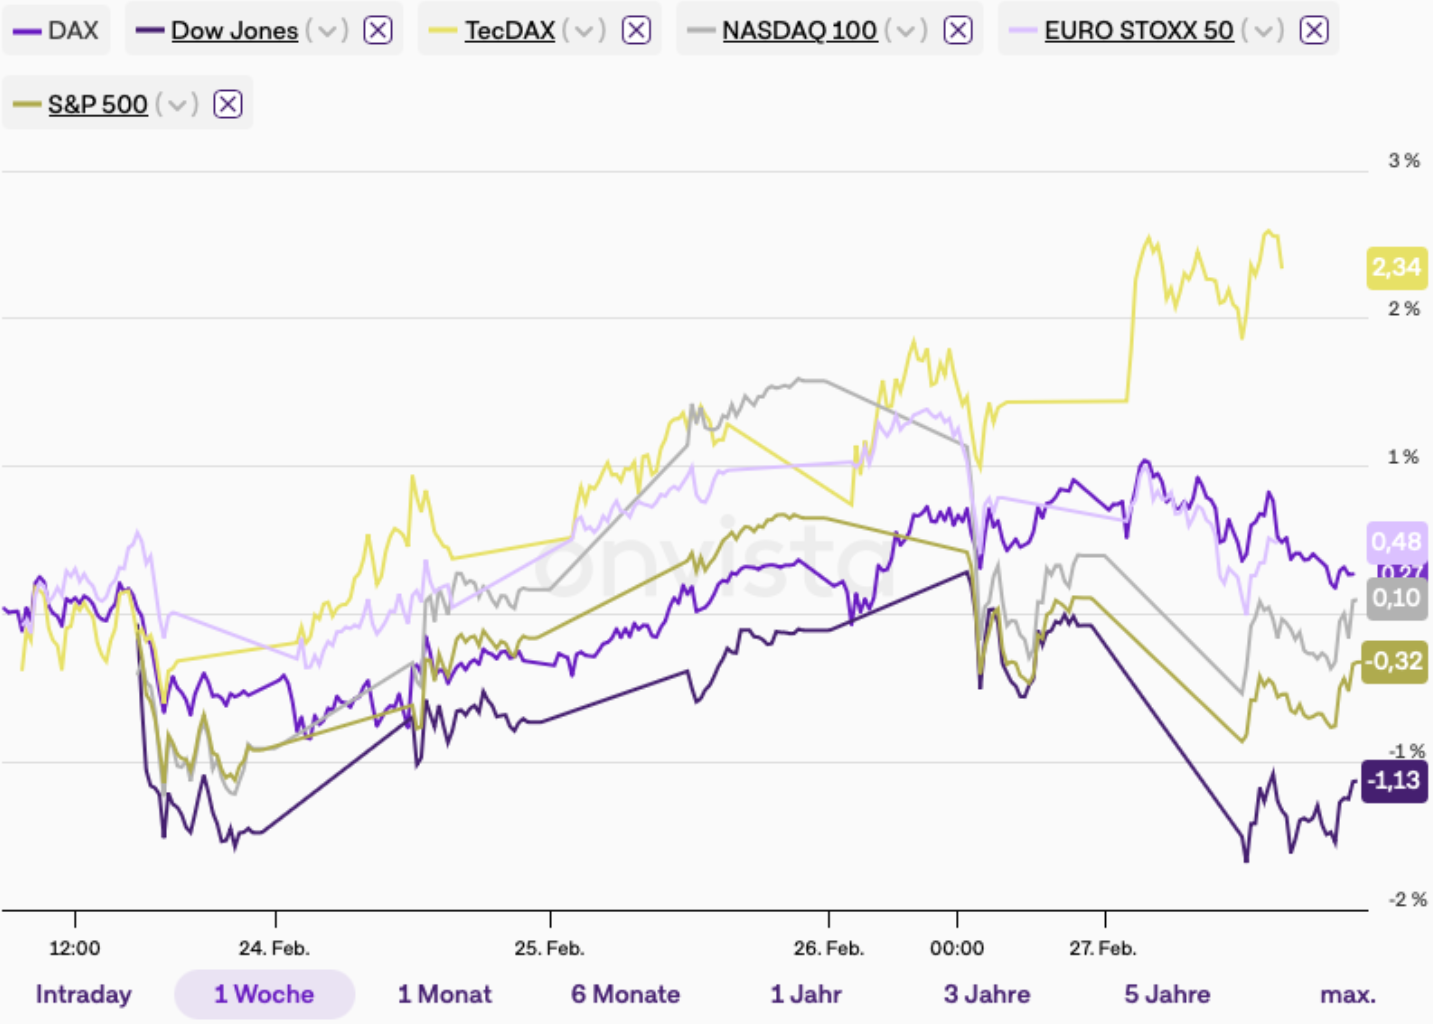Expand the NASDAQ 100 options chevron
The height and width of the screenshot is (1024, 1433).
[906, 31]
